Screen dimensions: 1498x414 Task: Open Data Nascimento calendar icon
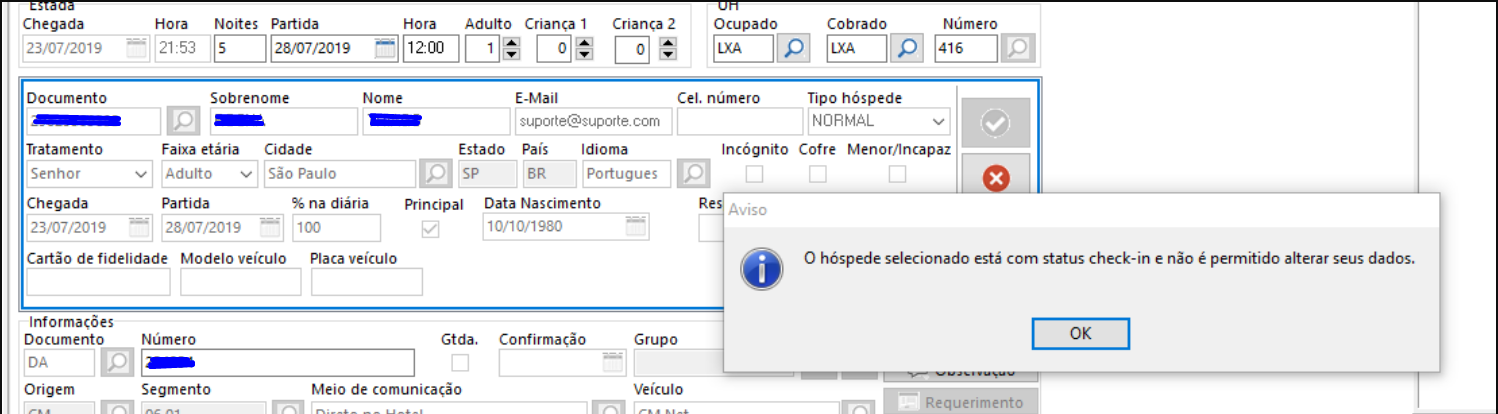coord(635,227)
